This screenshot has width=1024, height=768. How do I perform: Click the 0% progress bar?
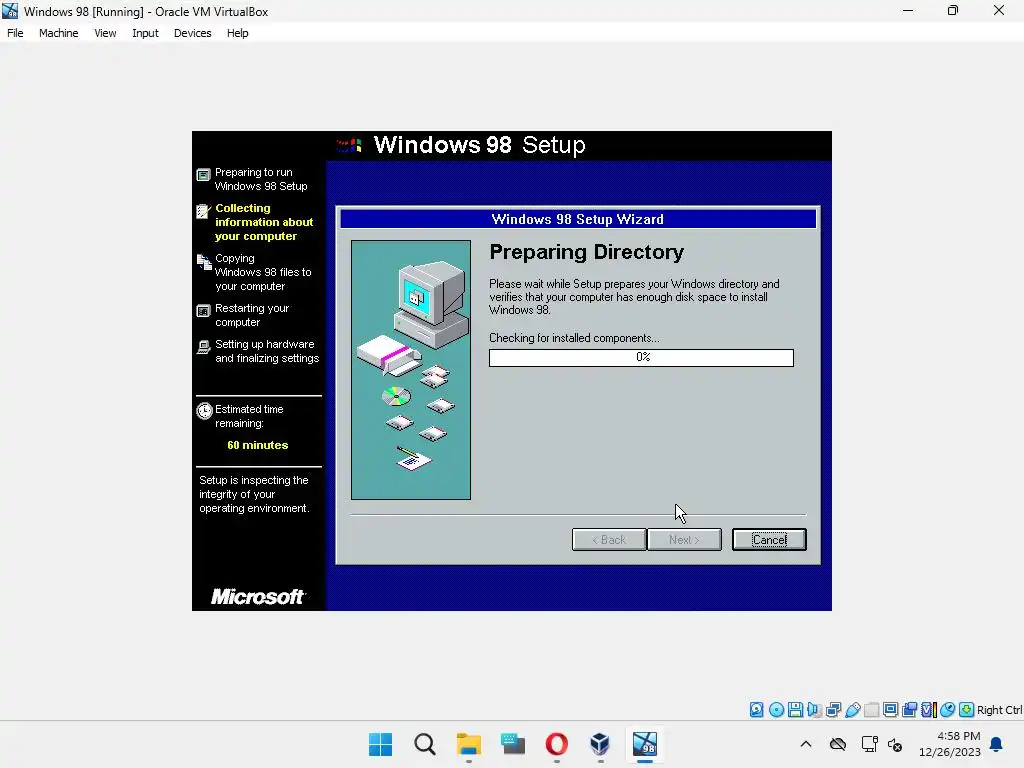(641, 357)
